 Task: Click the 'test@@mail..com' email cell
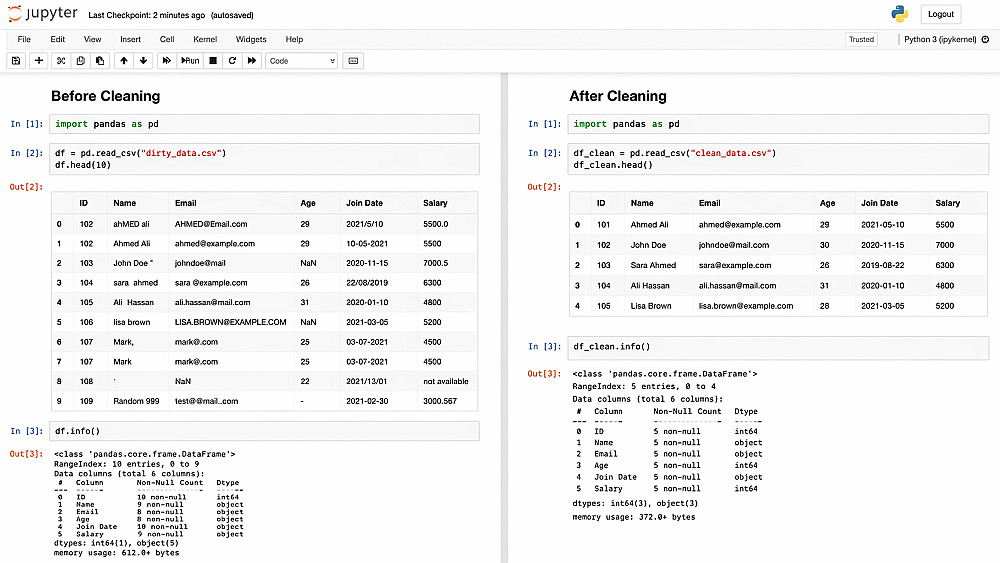click(x=207, y=402)
